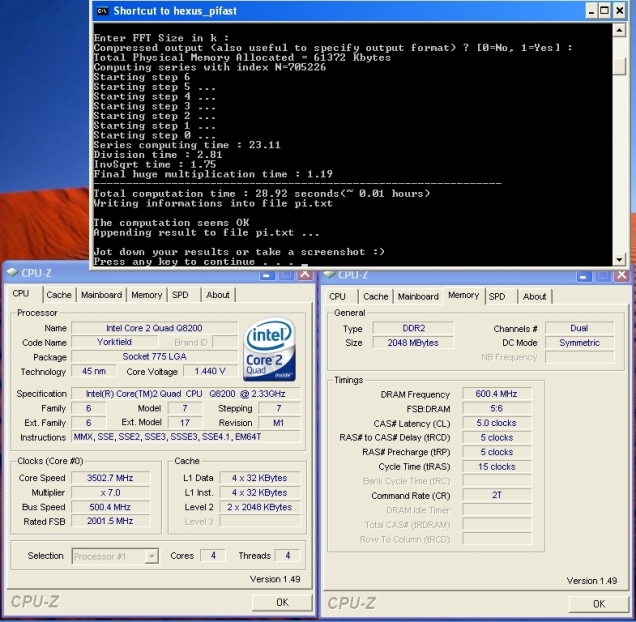Click the processor name field Intel Core 2 Quad Q8200
Viewport: 636px width, 622px height.
[155, 328]
